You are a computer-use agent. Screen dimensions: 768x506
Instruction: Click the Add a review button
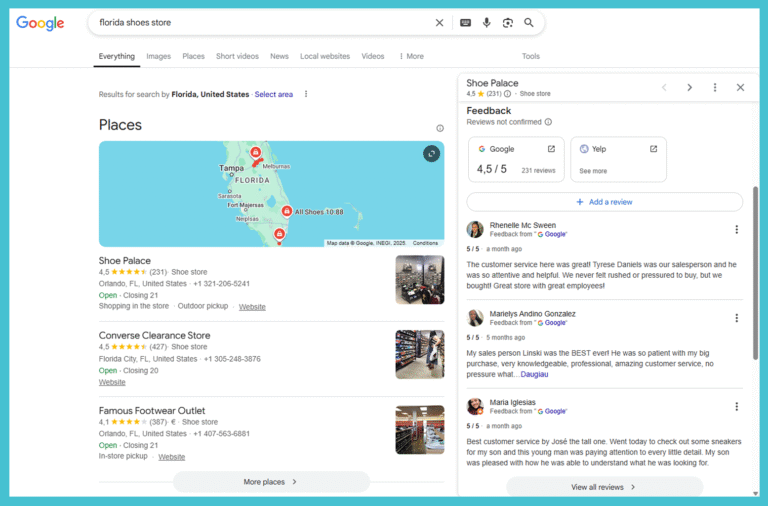604,202
